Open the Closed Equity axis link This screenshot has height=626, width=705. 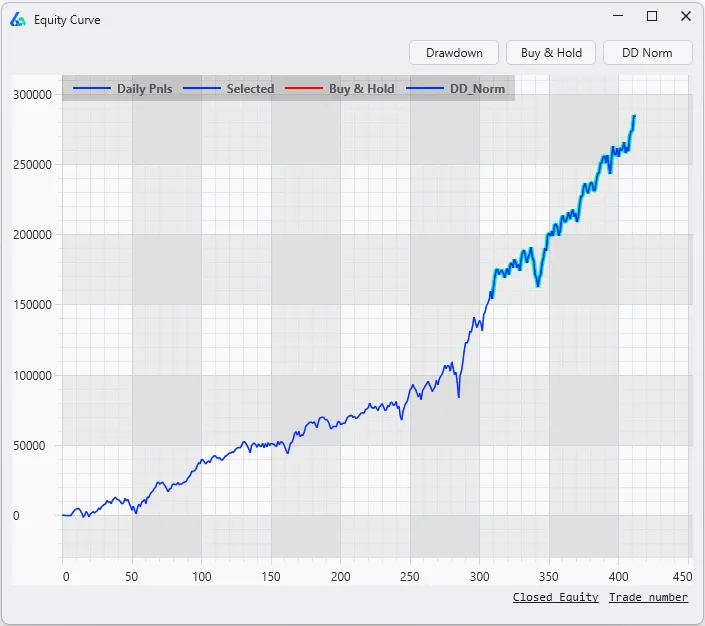point(555,597)
